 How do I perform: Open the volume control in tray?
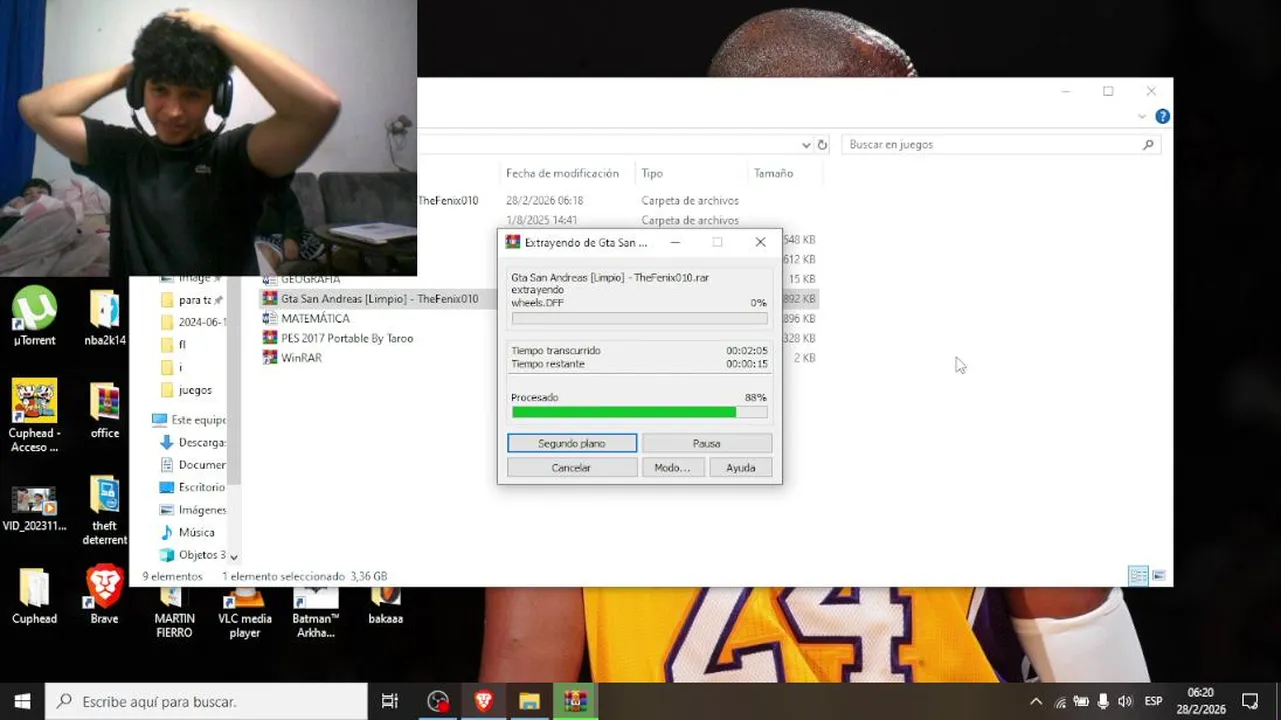(x=1125, y=701)
